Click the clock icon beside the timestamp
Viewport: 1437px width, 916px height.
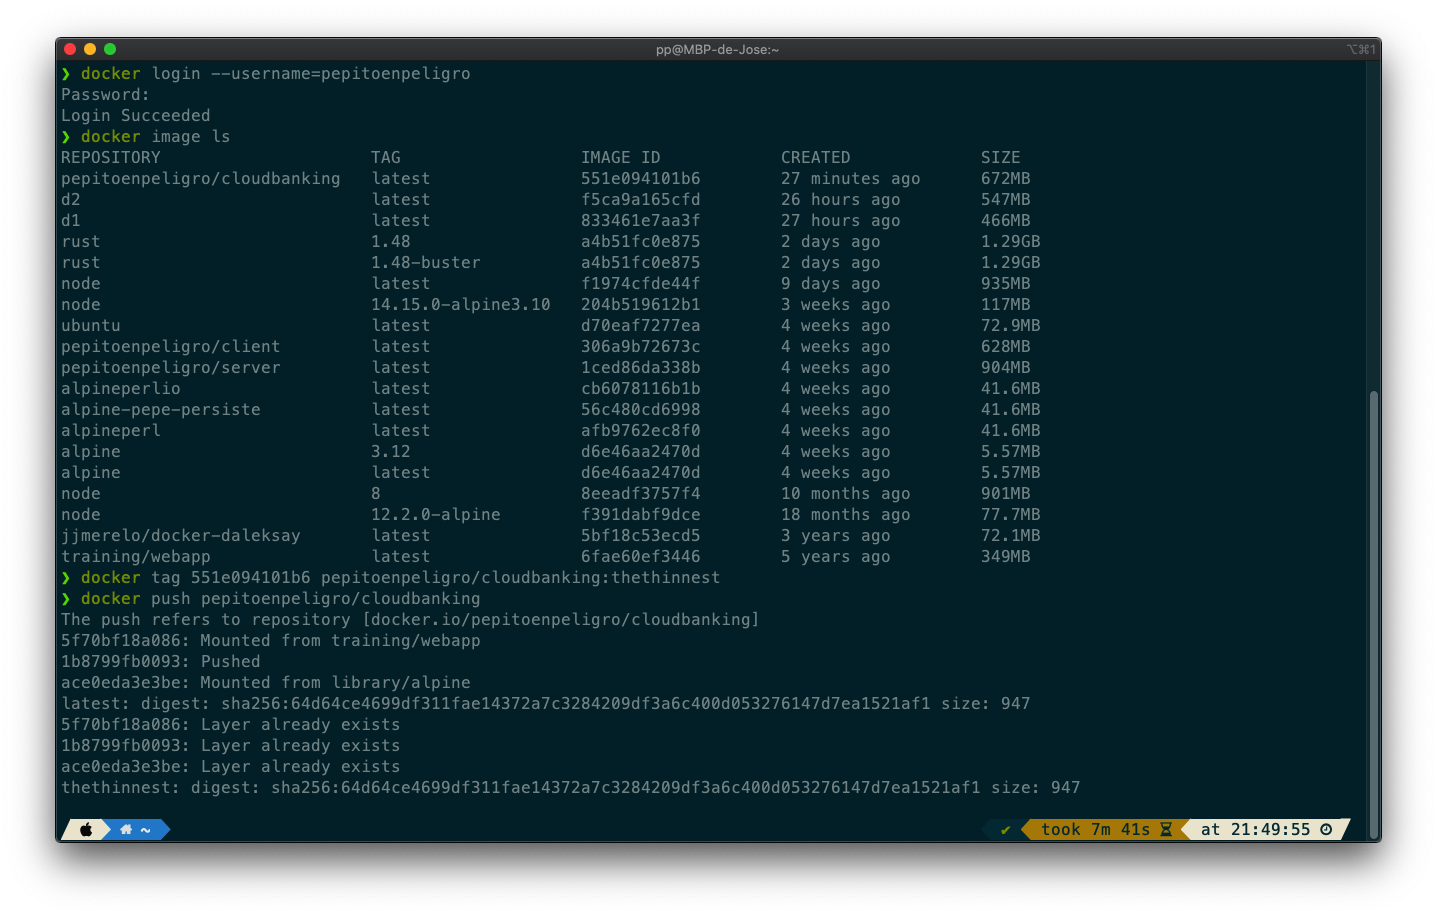tap(1324, 829)
